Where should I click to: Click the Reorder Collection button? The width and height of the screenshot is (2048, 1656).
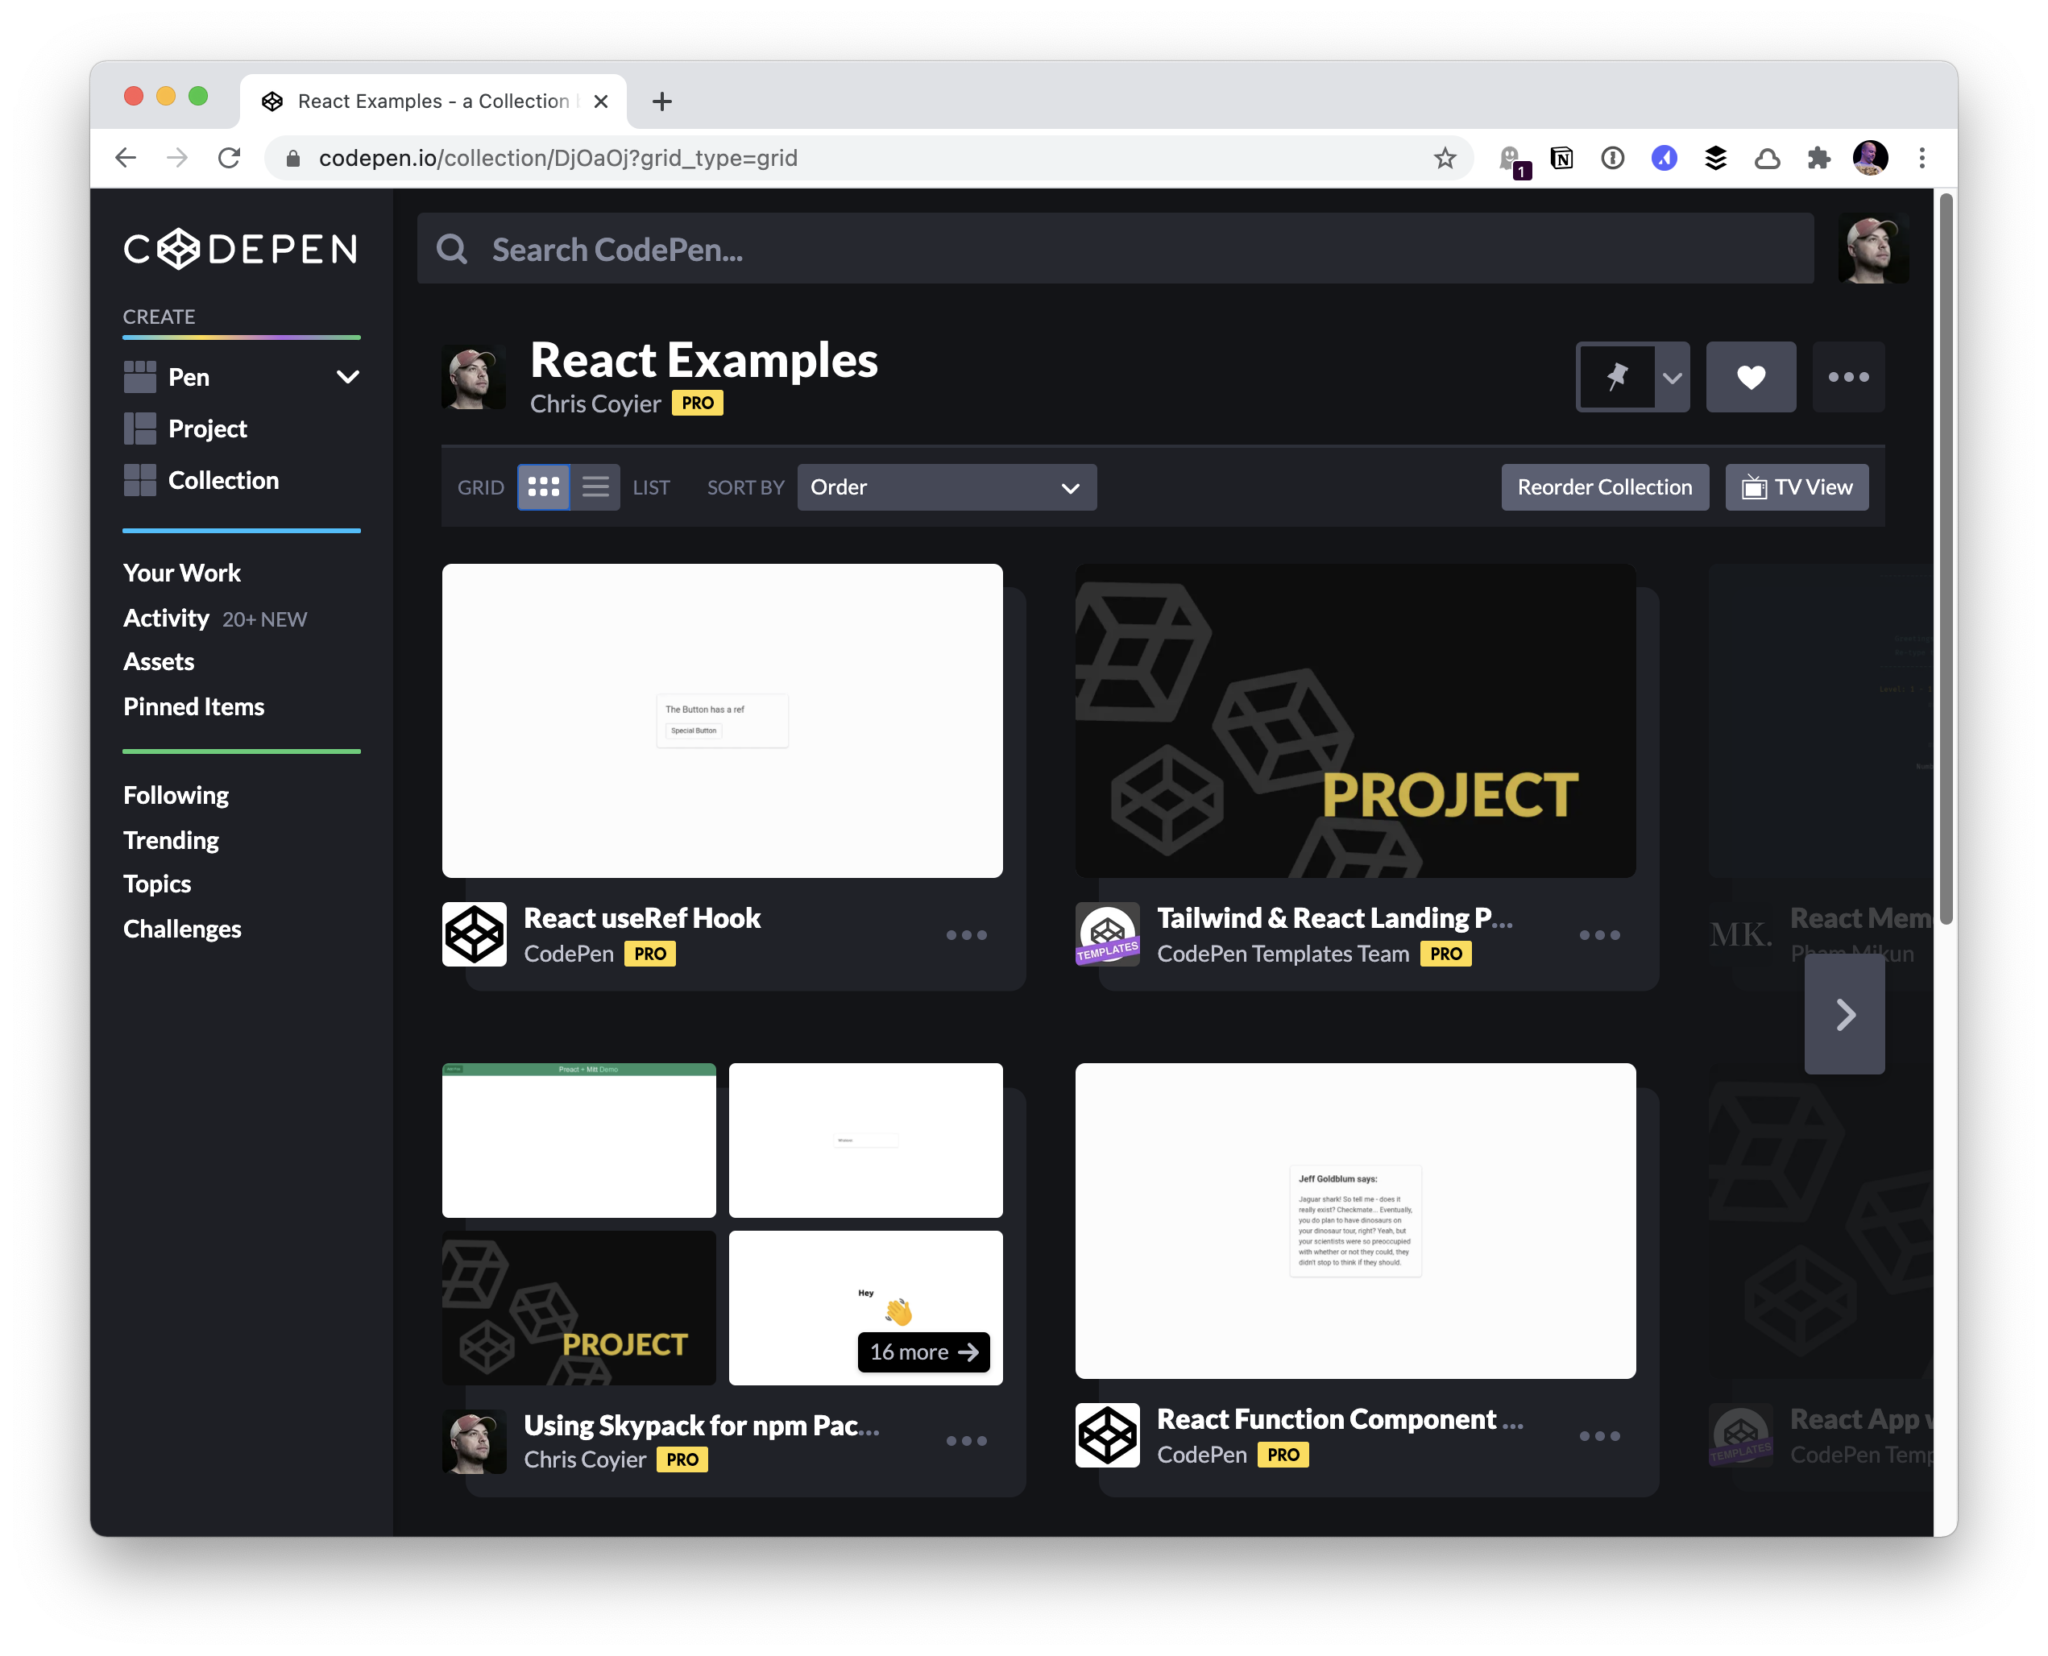point(1603,487)
